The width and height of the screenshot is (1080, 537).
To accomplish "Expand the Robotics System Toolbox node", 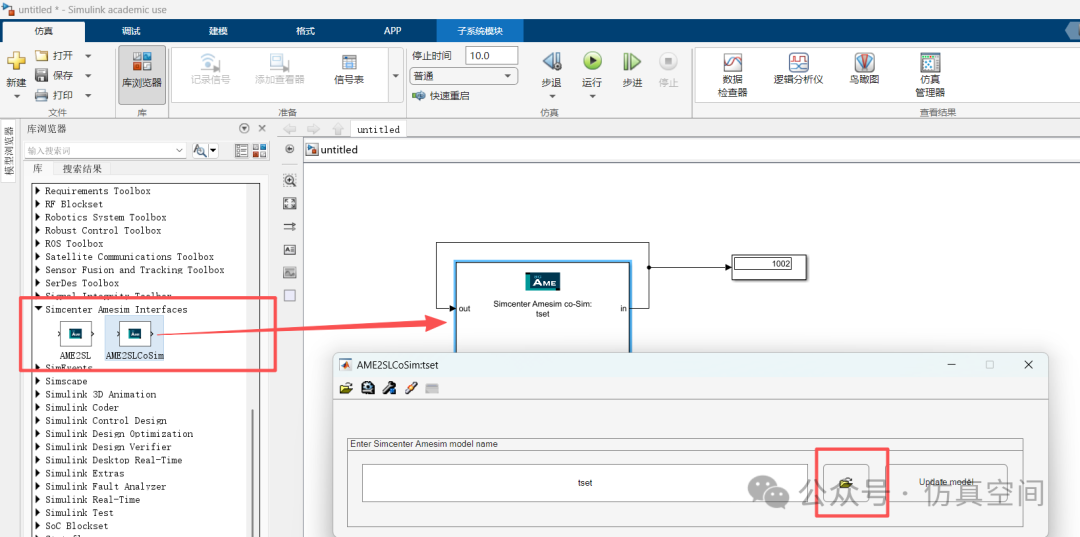I will pos(38,217).
